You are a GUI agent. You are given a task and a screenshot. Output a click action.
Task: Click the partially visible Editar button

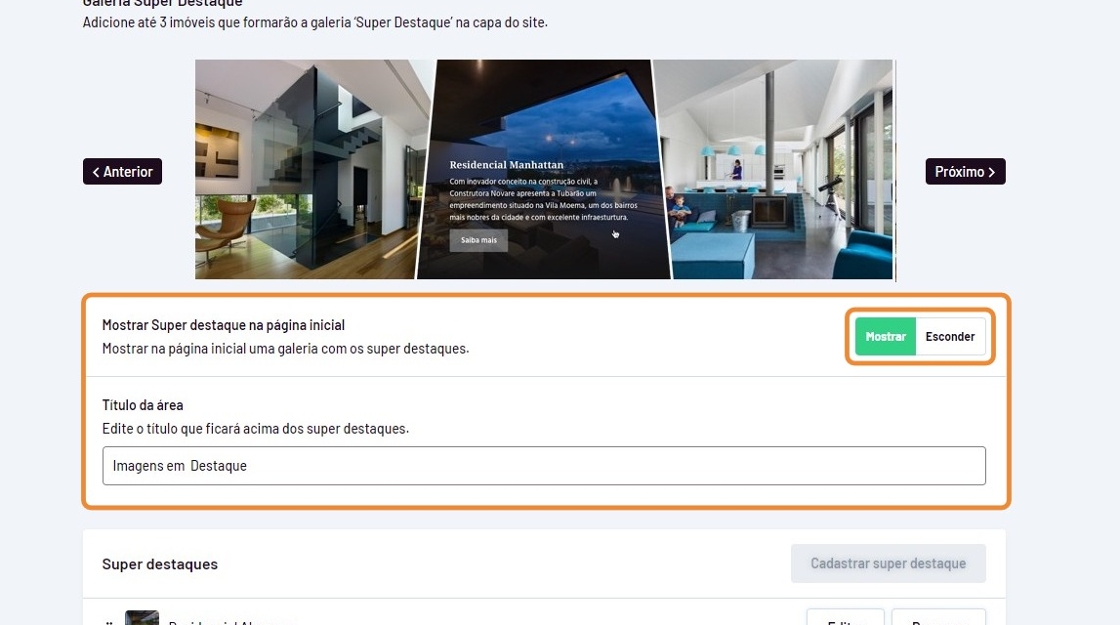click(845, 618)
